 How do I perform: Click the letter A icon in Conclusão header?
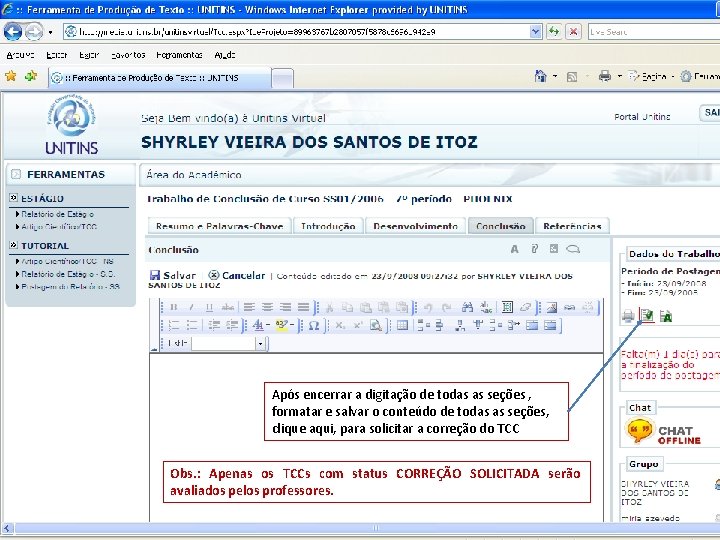point(514,249)
